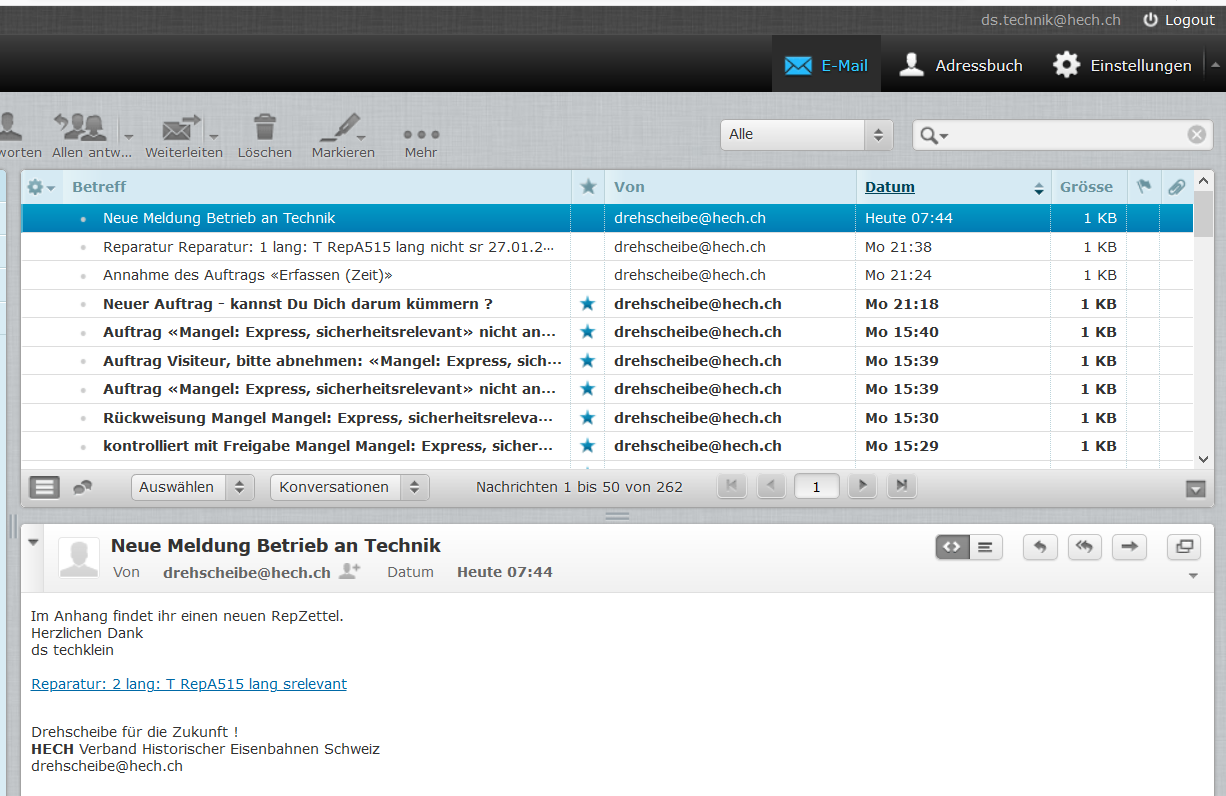Open the 'Alle' filter dropdown
1226x796 pixels.
click(806, 135)
